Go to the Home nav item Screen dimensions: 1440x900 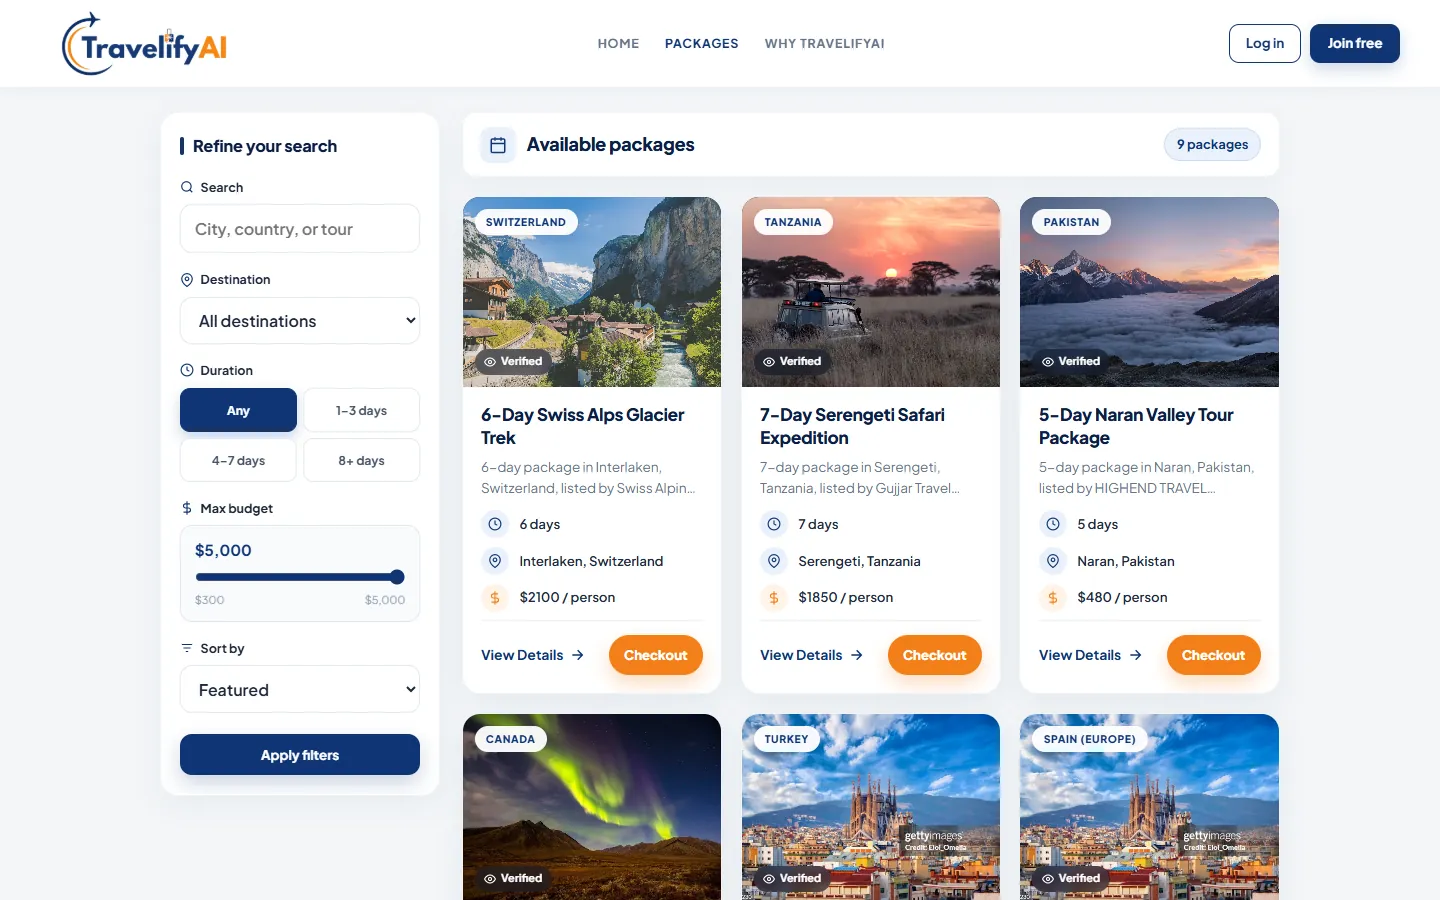(618, 44)
